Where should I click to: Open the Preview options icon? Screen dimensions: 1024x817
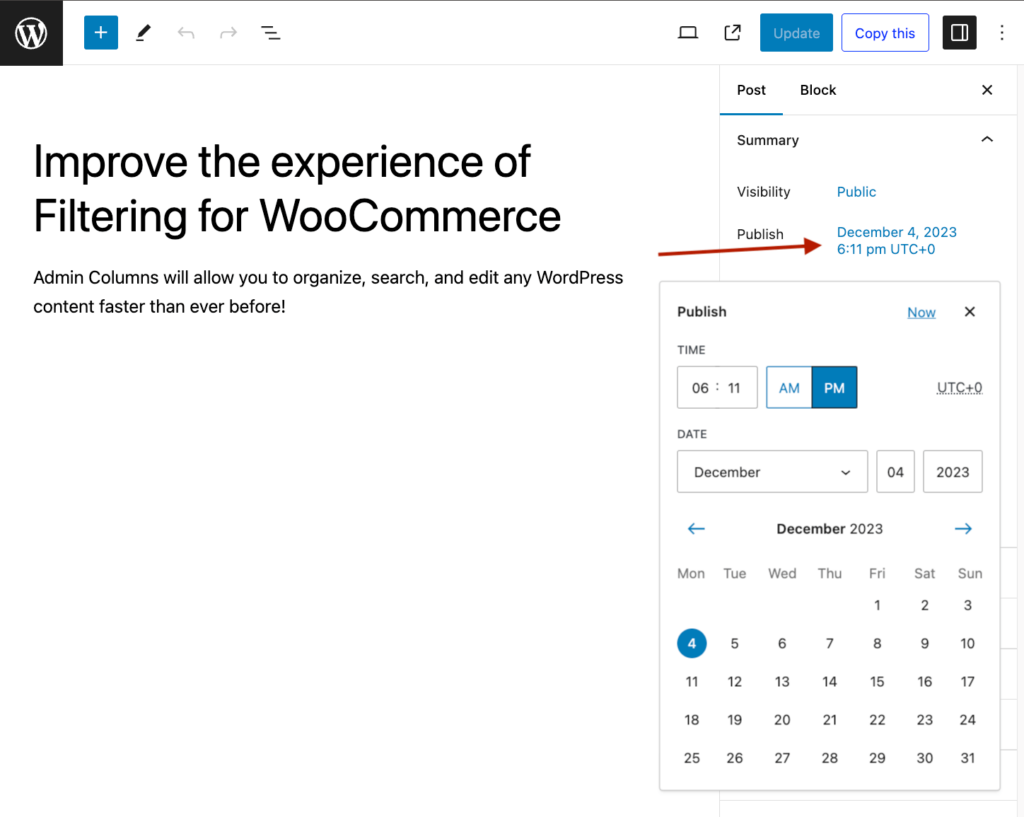(687, 32)
